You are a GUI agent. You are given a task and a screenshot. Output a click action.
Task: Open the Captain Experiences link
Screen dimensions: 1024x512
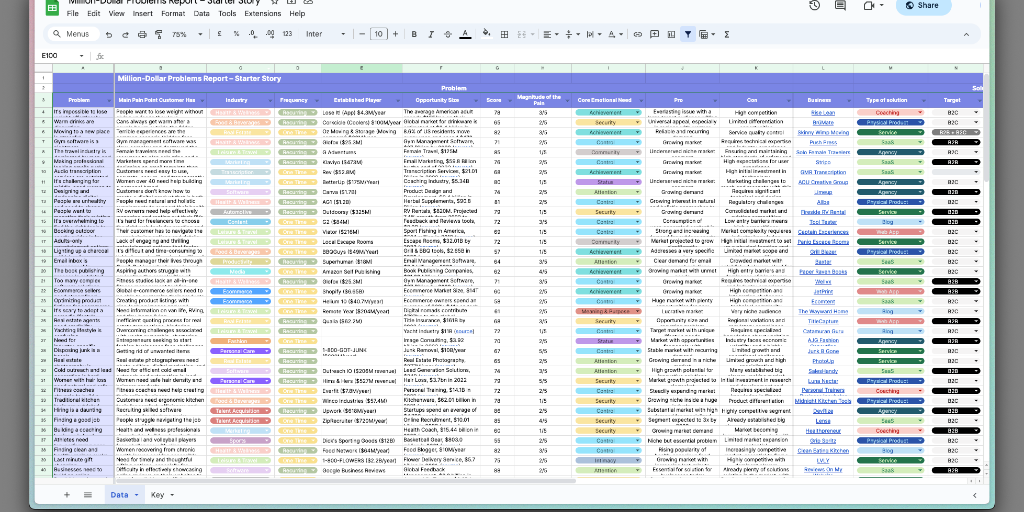point(823,232)
